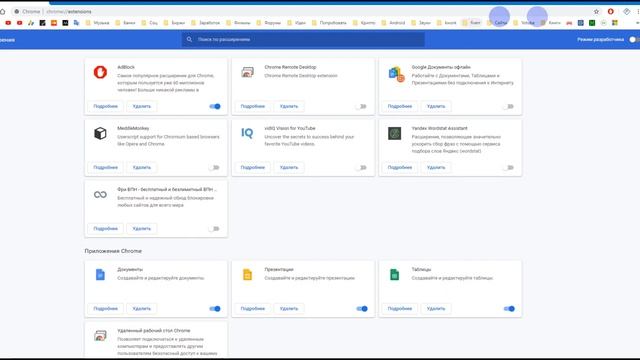Click the extensions search input field
This screenshot has width=640, height=360.
(x=303, y=40)
